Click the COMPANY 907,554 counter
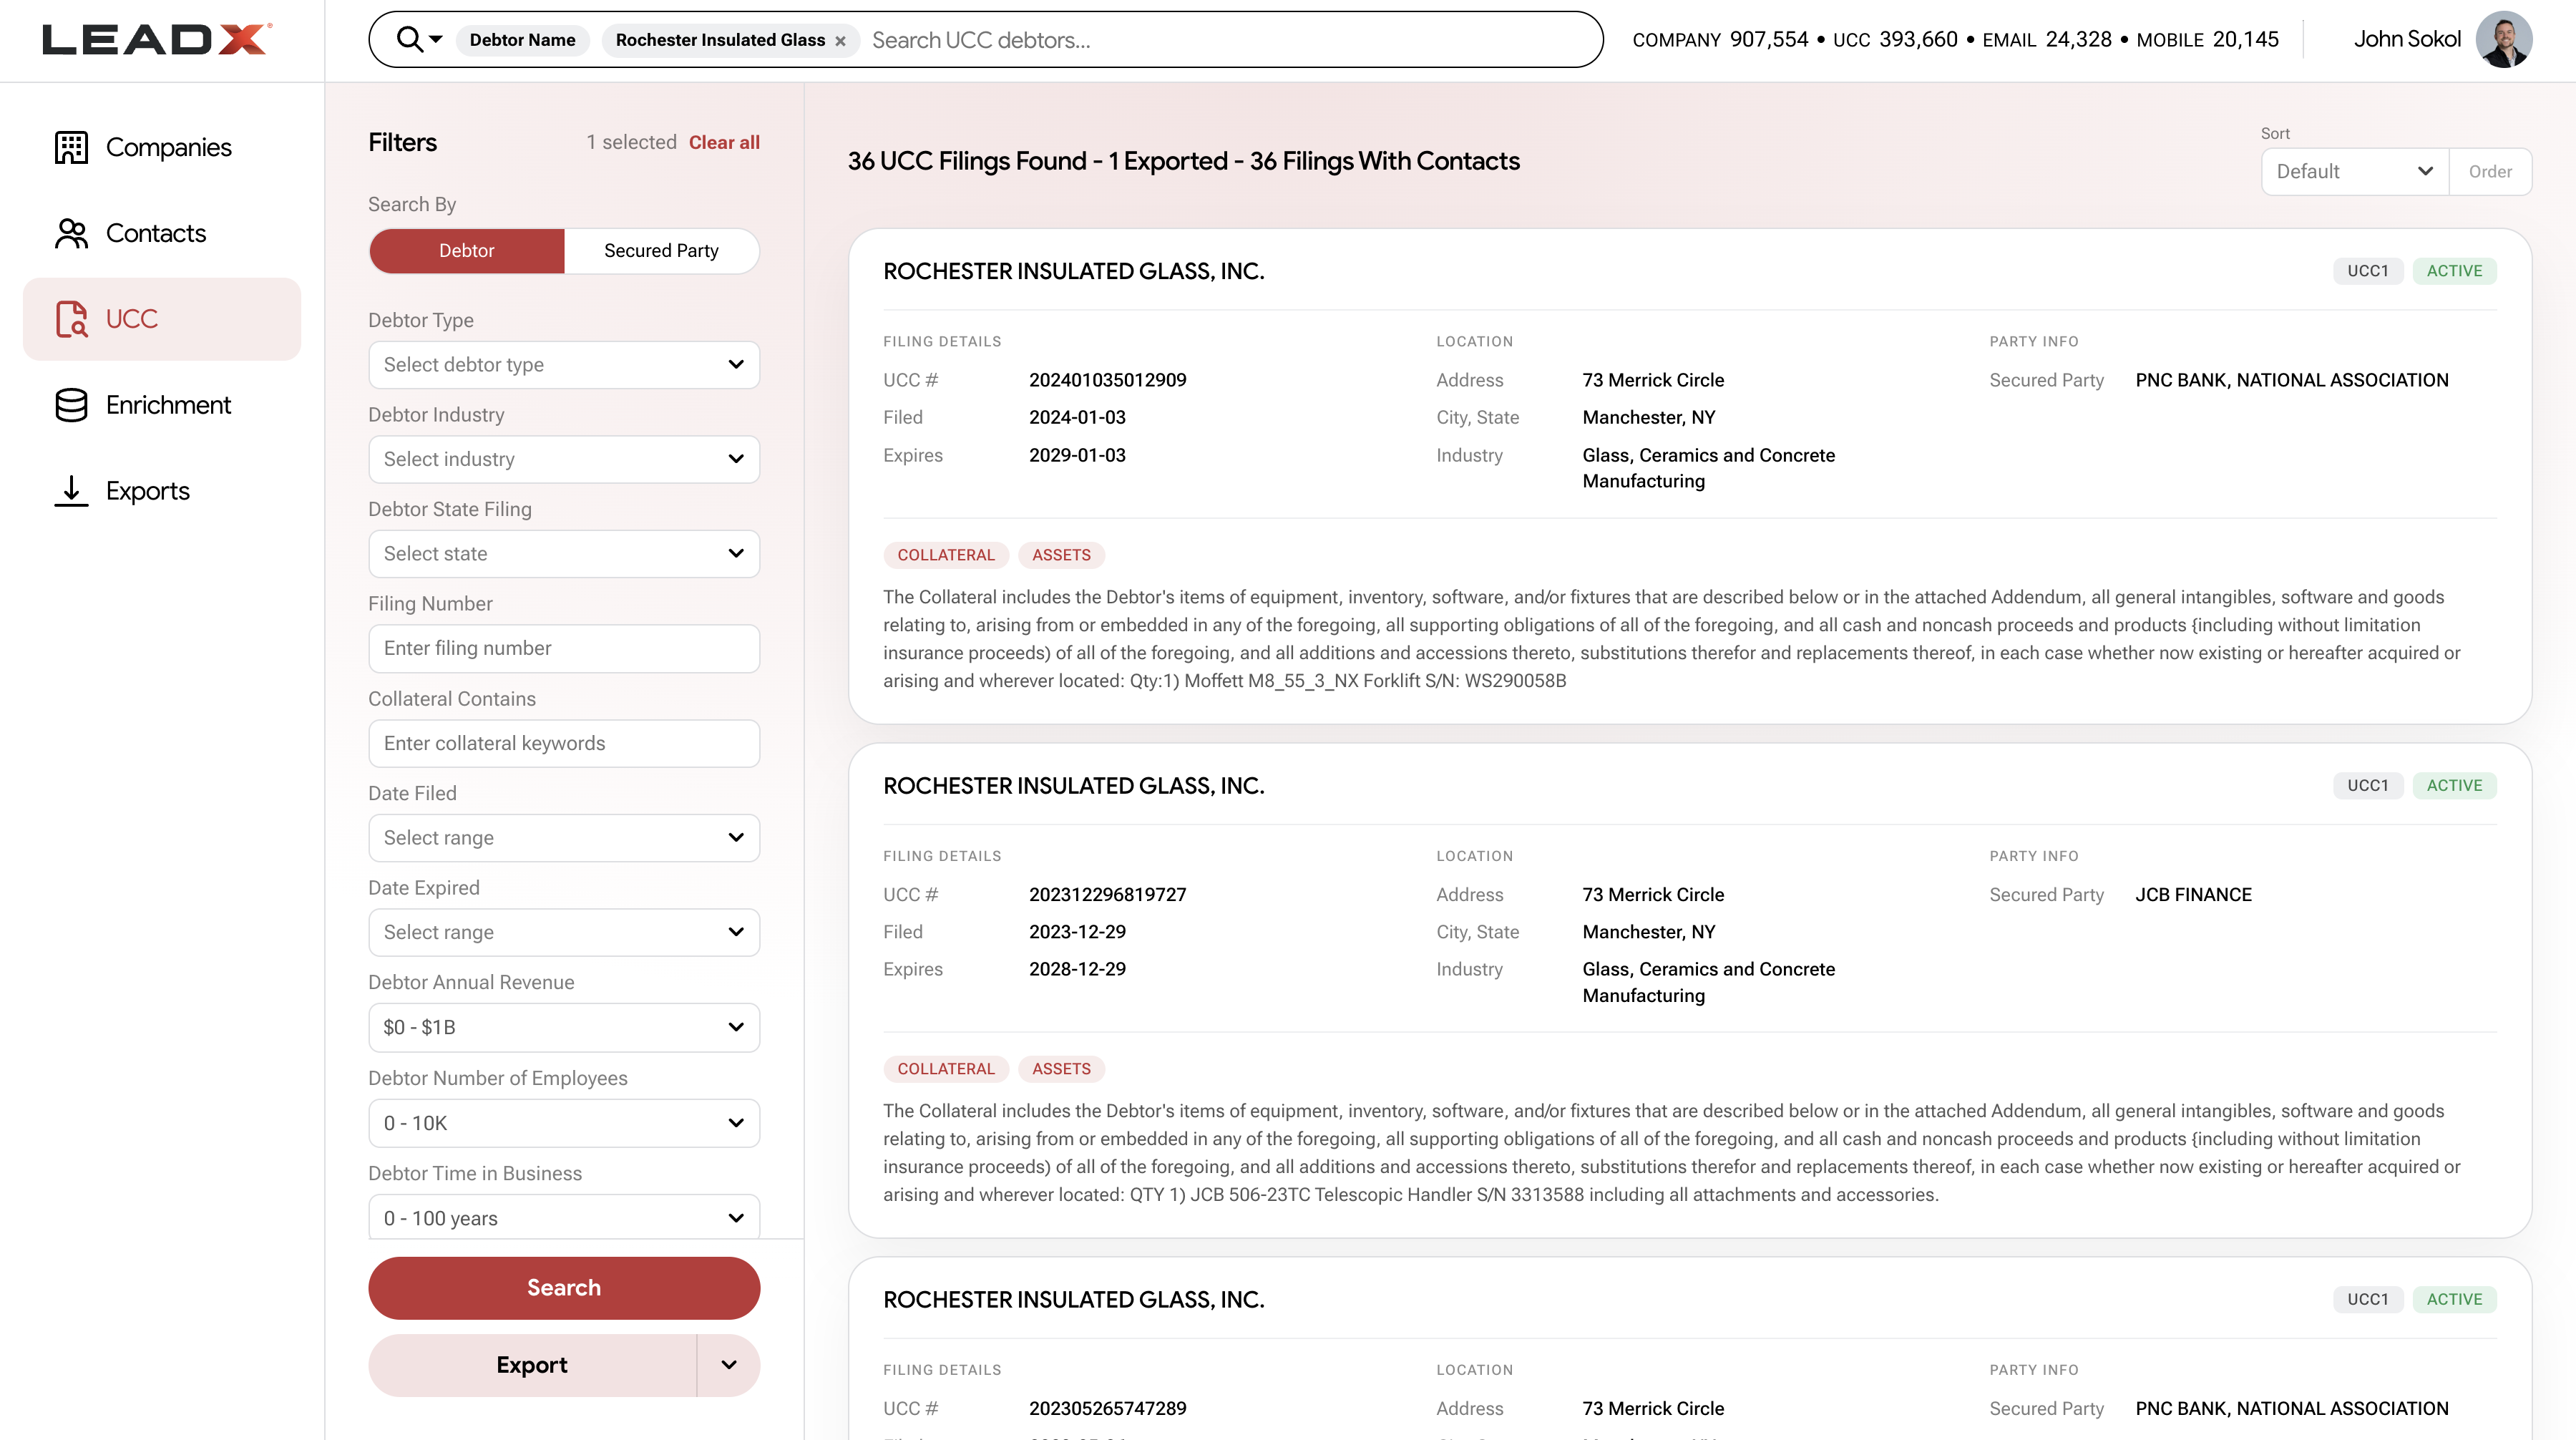This screenshot has height=1440, width=2576. [1720, 40]
